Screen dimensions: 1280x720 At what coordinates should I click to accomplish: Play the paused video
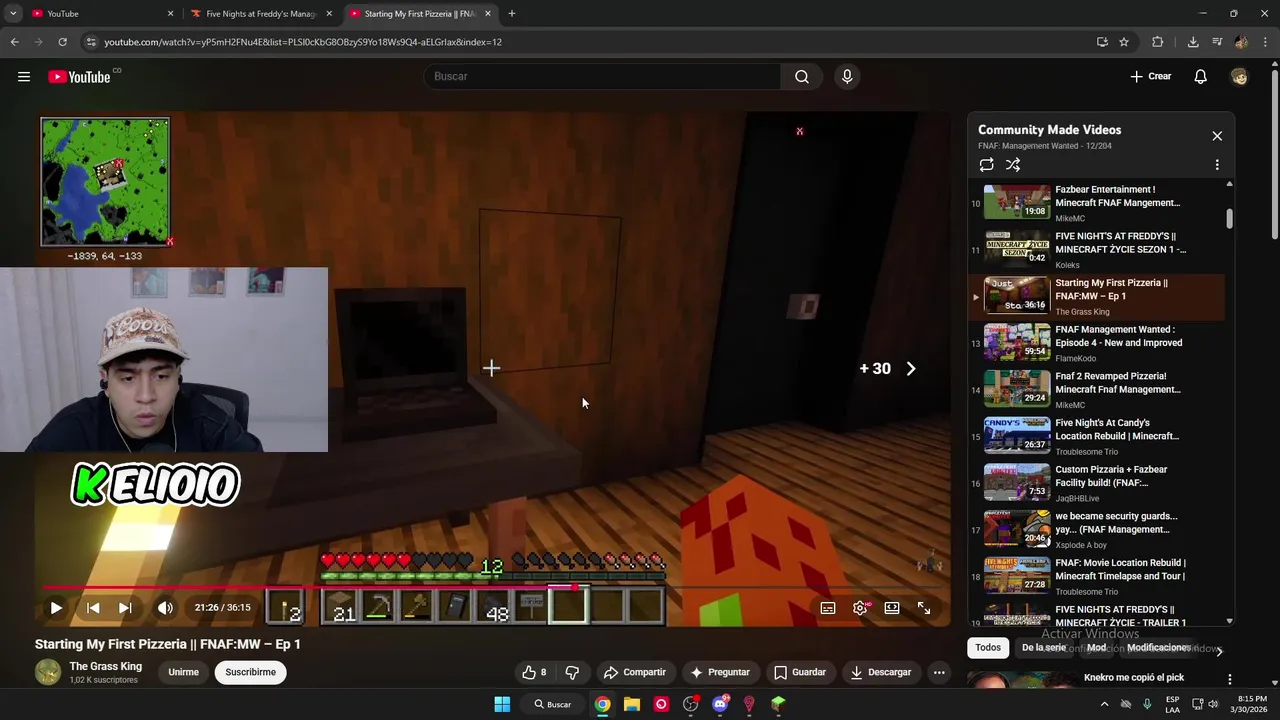pyautogui.click(x=56, y=607)
